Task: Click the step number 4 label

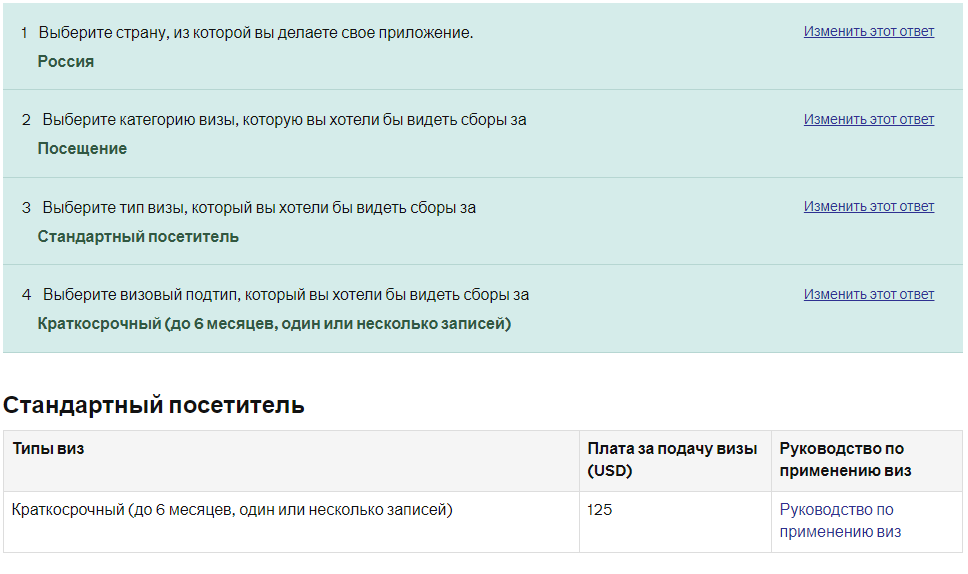Action: [26, 295]
